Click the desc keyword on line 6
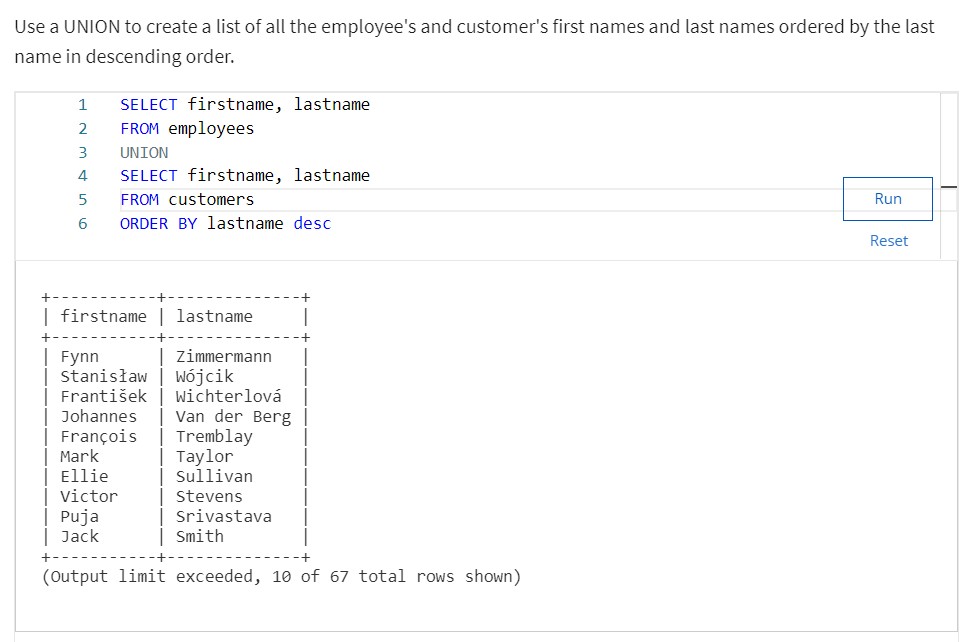Screen dimensions: 967x642 (312, 223)
